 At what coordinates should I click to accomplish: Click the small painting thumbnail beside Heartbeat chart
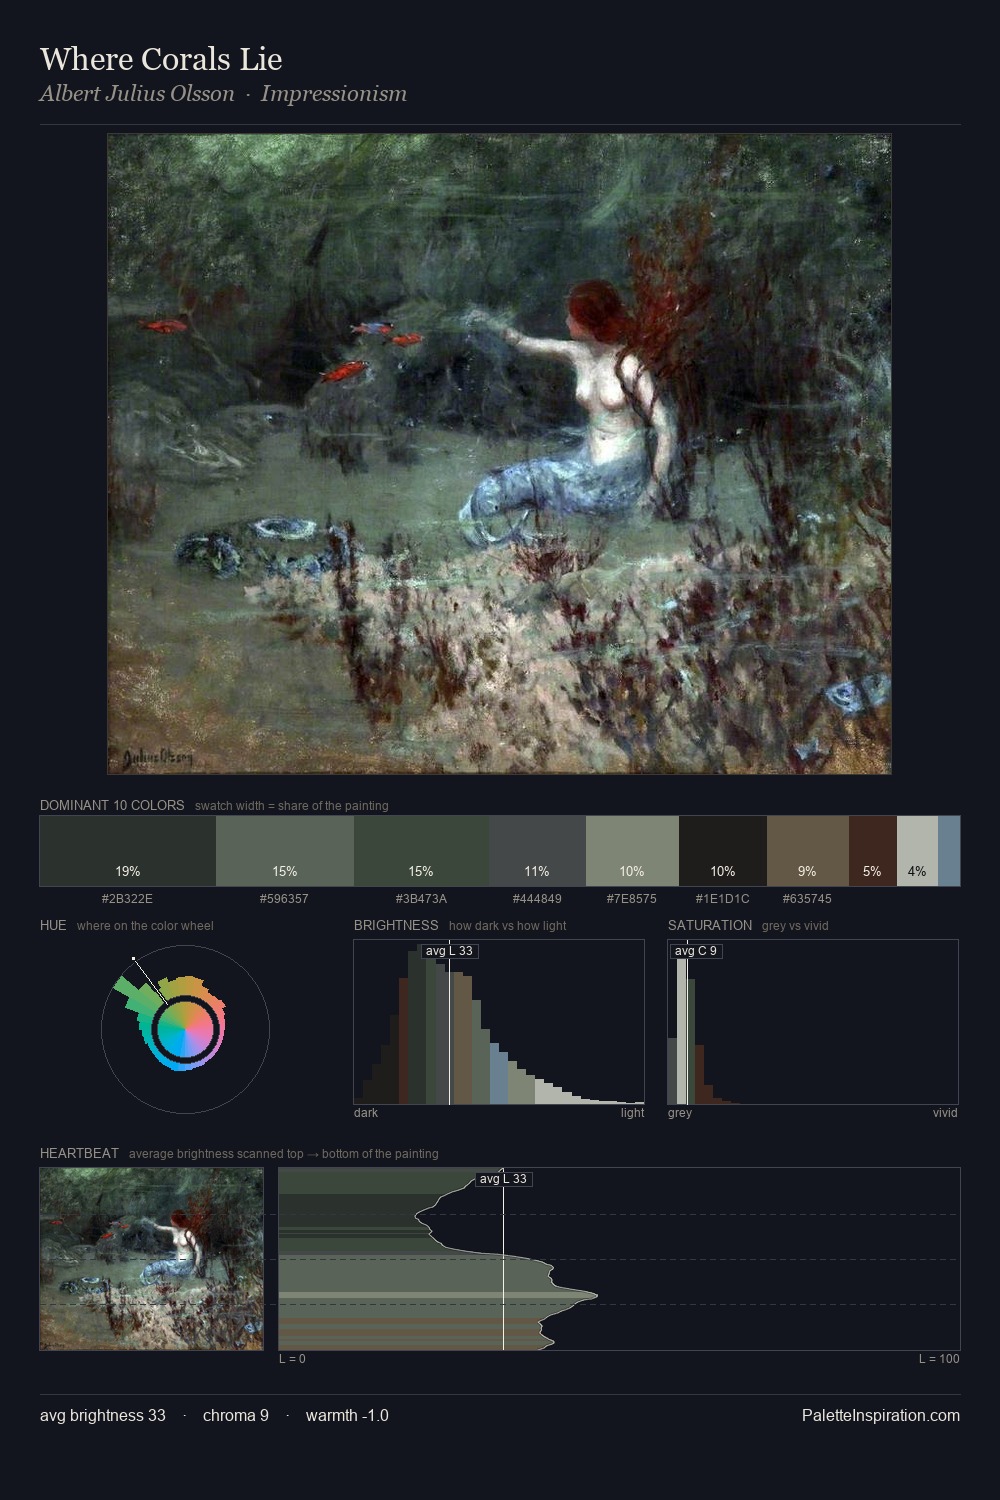coord(152,1259)
